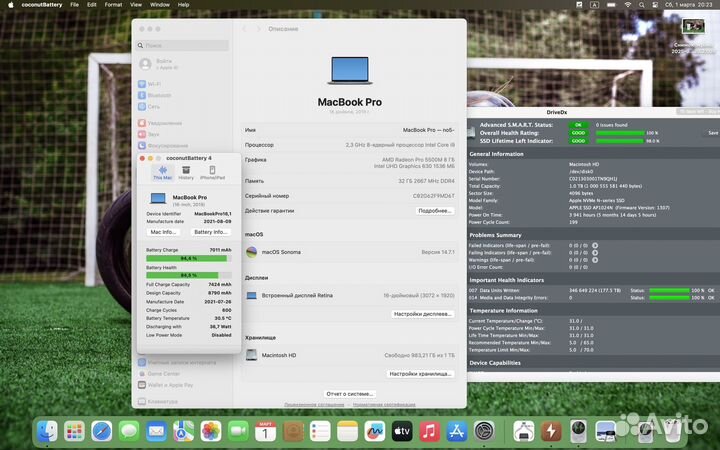Select This Mac tab in coconutBattery
This screenshot has height=450, width=720.
pyautogui.click(x=163, y=173)
